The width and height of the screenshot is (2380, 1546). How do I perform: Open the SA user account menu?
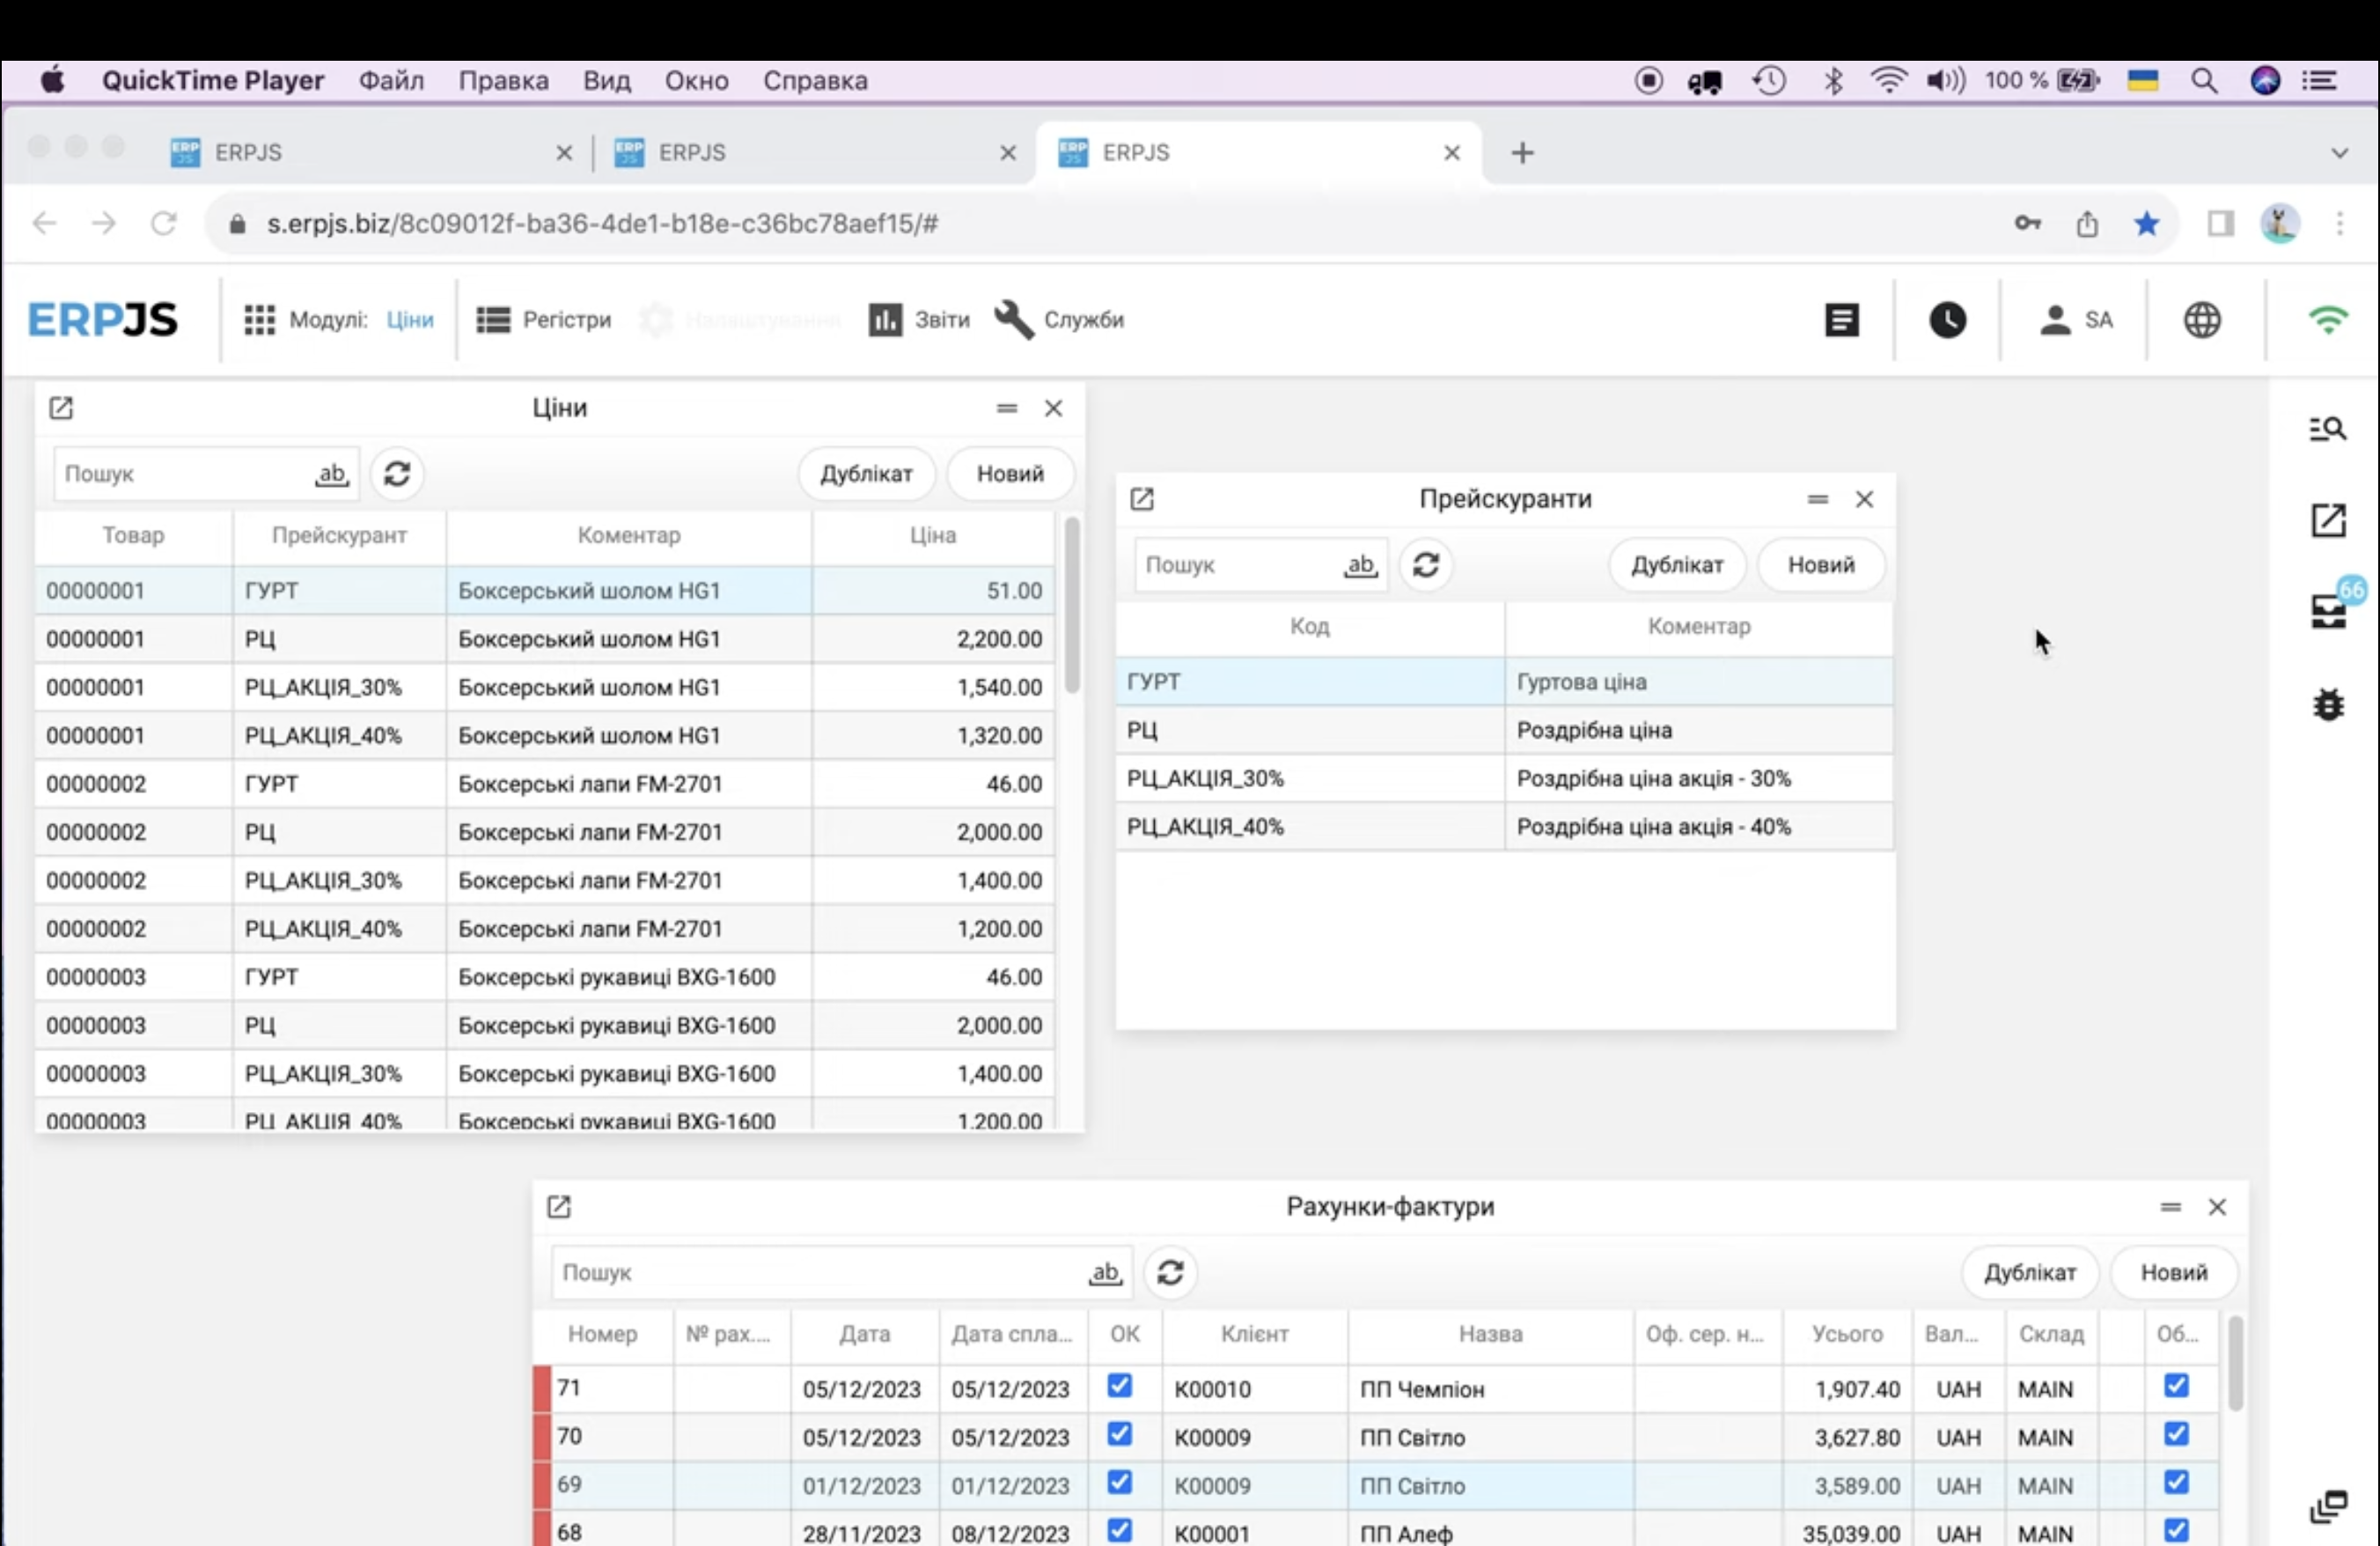coord(2076,320)
